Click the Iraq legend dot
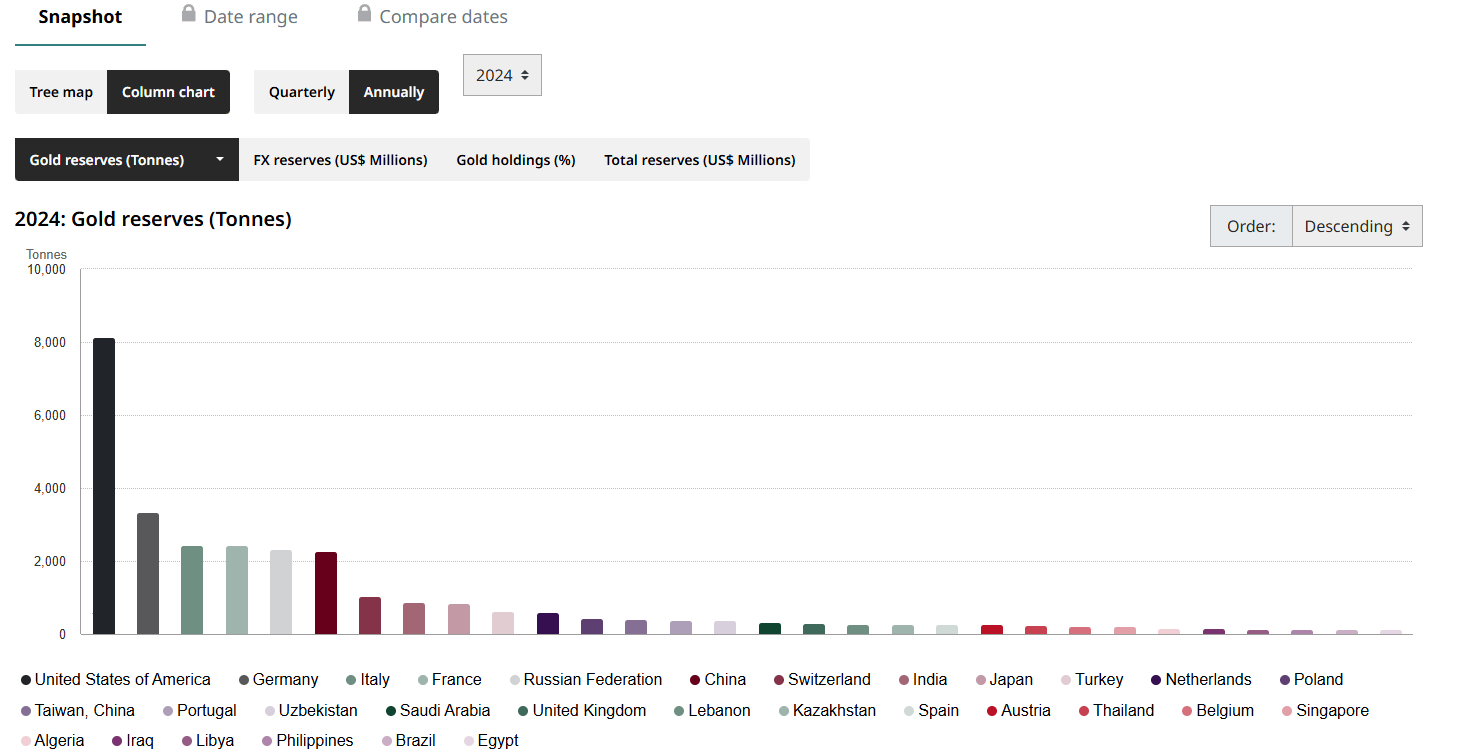 [x=117, y=741]
